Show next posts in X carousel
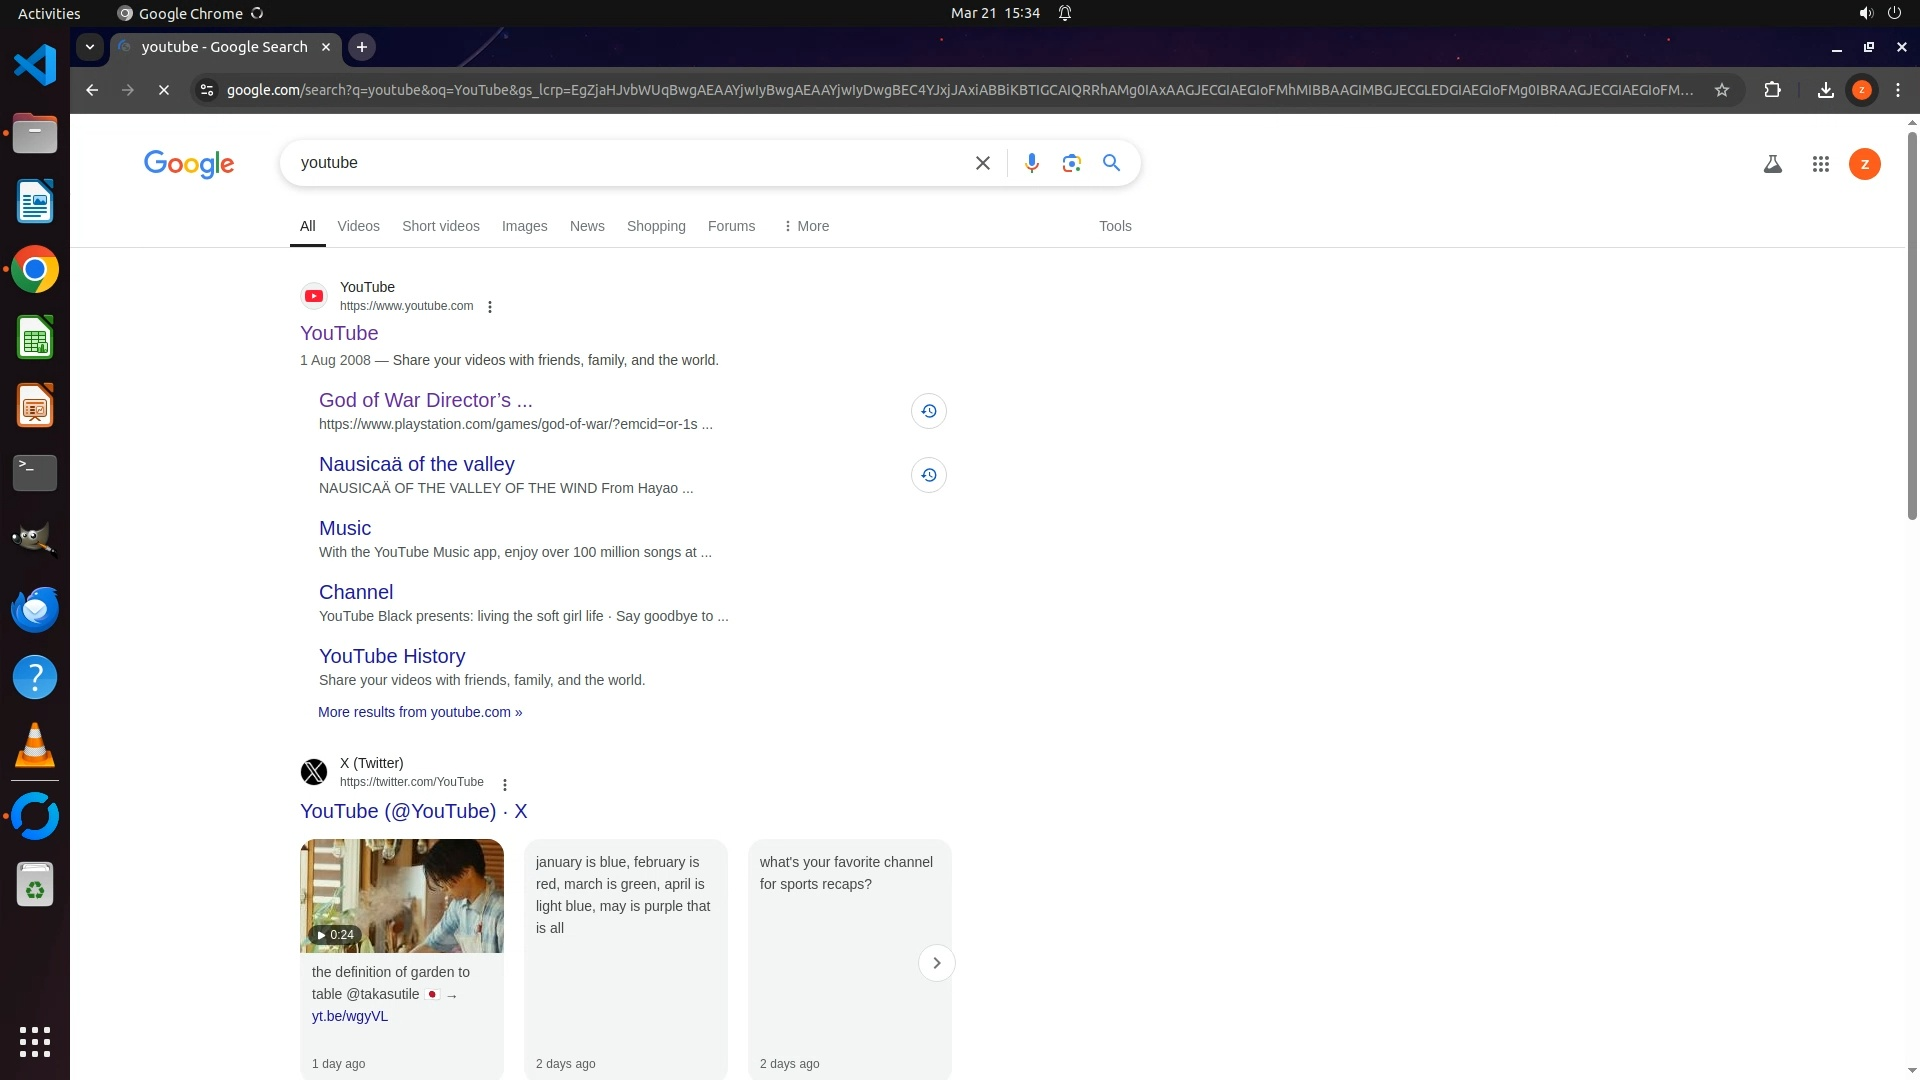This screenshot has height=1080, width=1920. (x=936, y=963)
